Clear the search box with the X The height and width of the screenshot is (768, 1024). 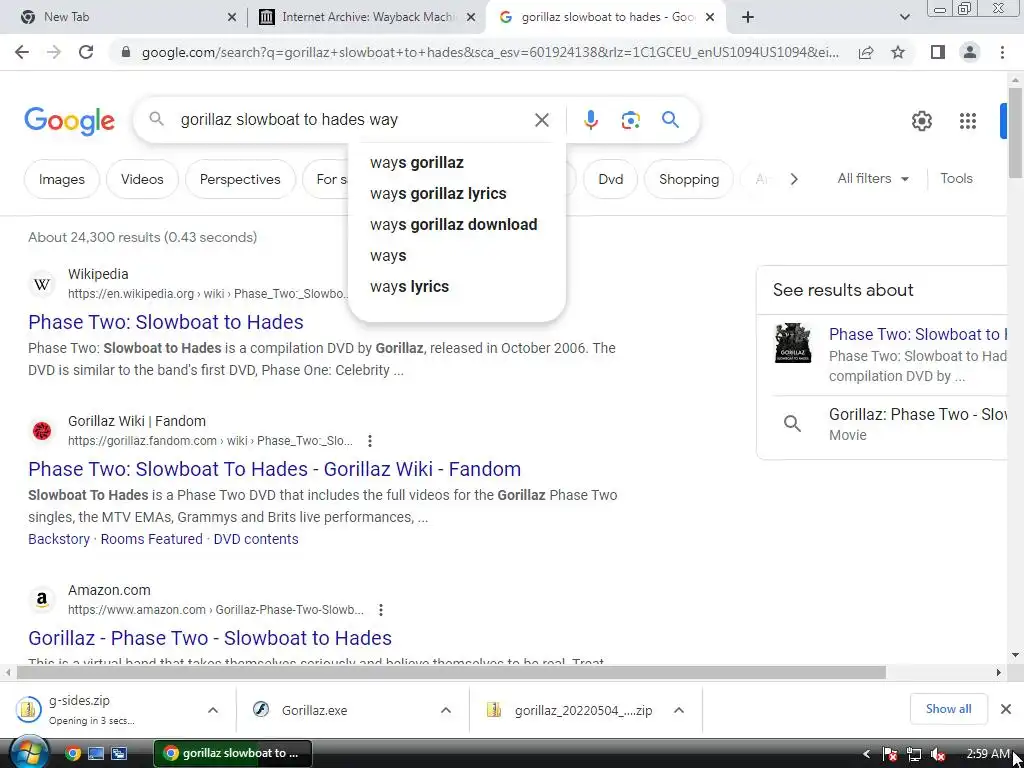[541, 120]
